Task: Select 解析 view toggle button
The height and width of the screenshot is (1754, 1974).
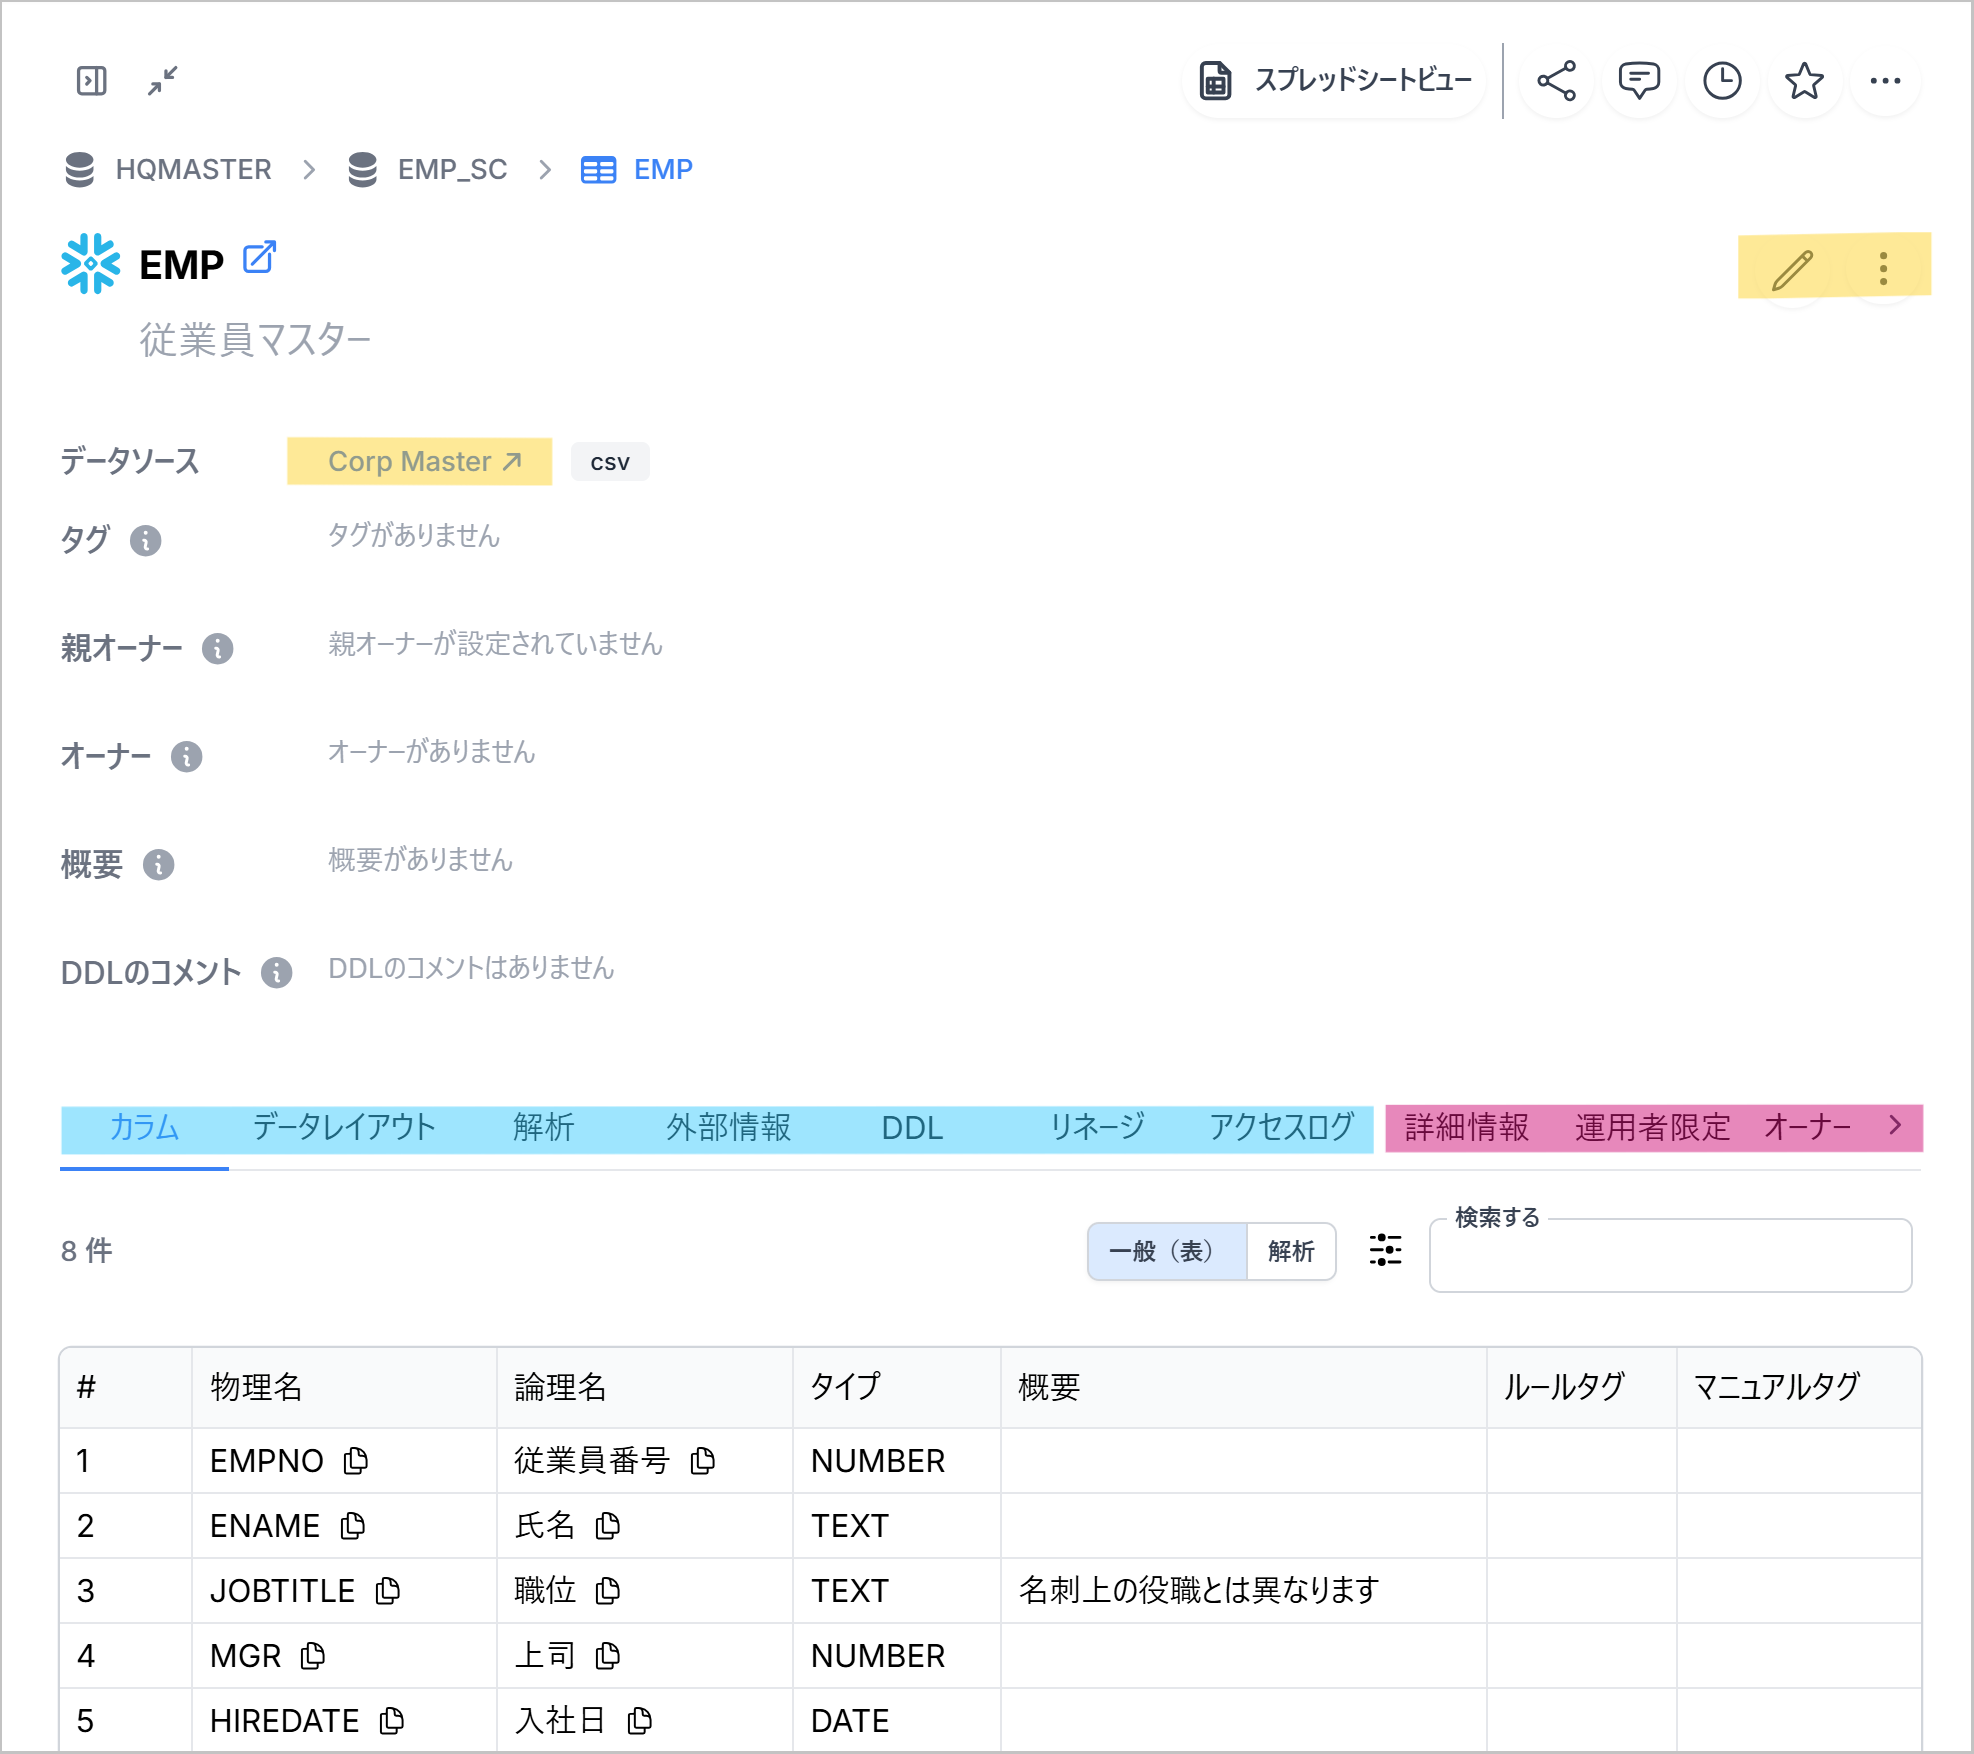Action: click(1291, 1252)
